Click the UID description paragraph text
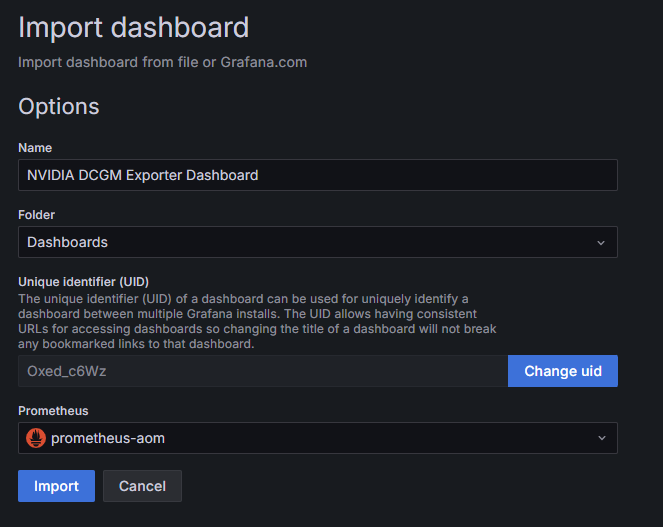 [x=257, y=321]
